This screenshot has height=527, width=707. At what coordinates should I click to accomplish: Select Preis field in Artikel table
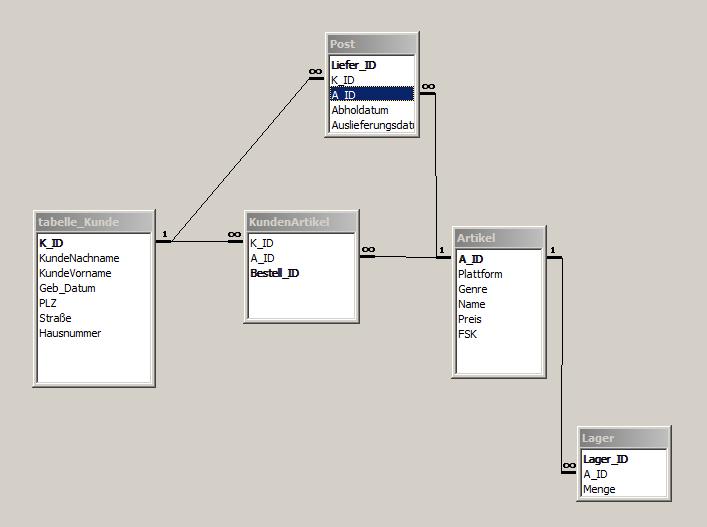pos(499,319)
